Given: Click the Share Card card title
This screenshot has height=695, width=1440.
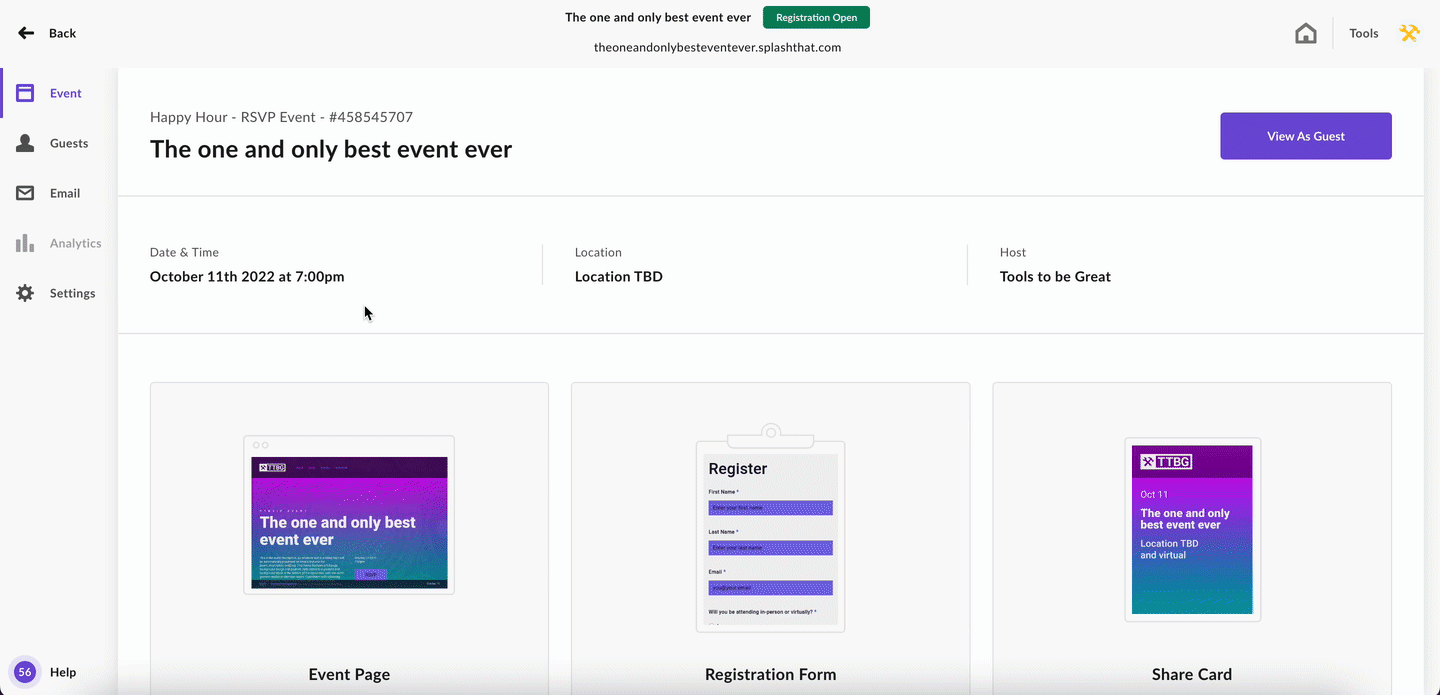Looking at the screenshot, I should click(x=1192, y=674).
